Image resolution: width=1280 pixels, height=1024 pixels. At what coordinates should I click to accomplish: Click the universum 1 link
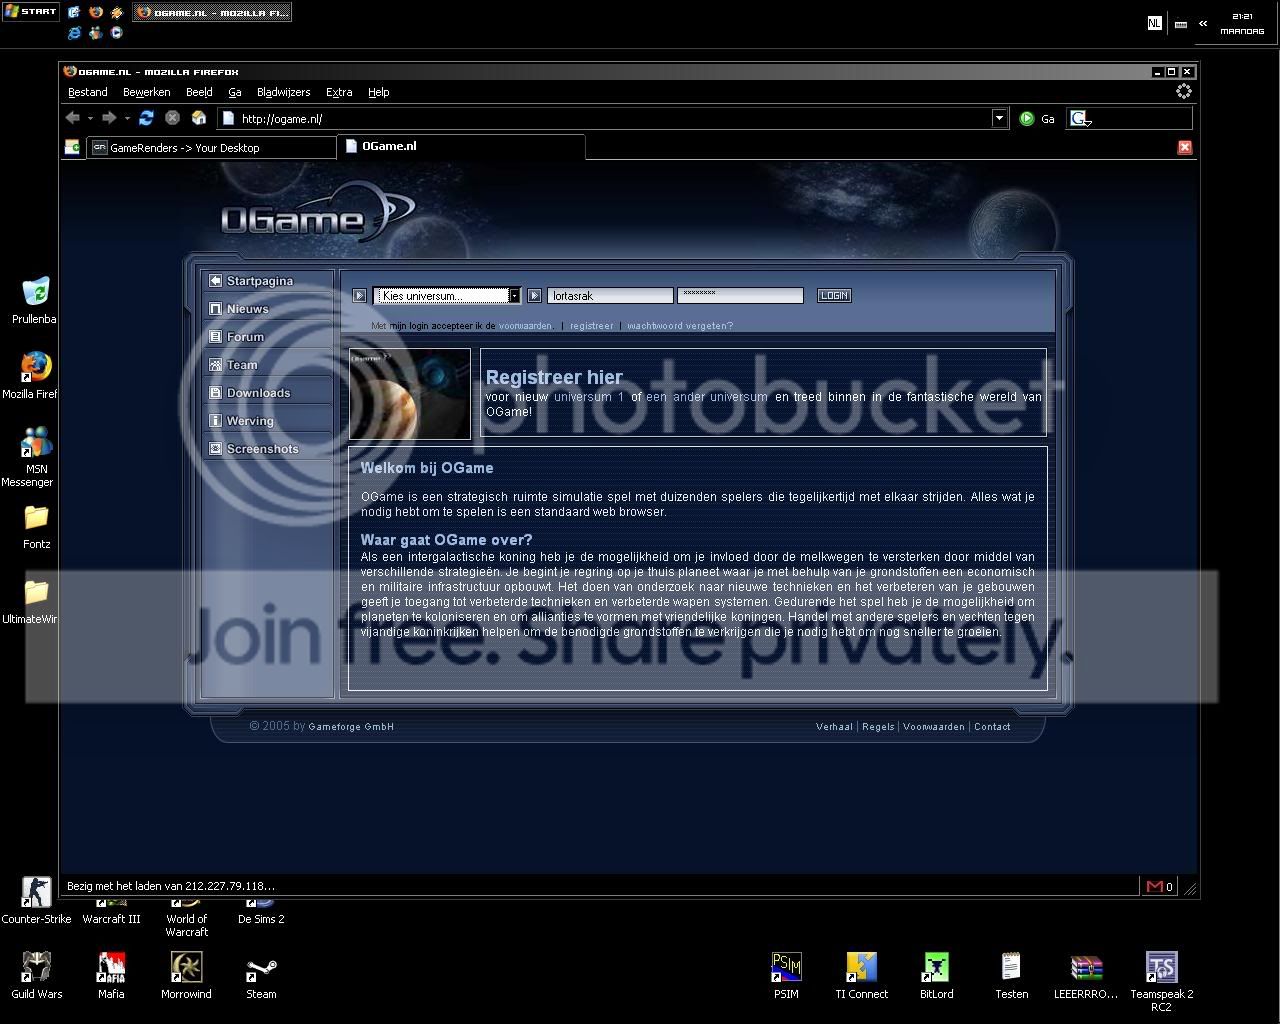589,397
